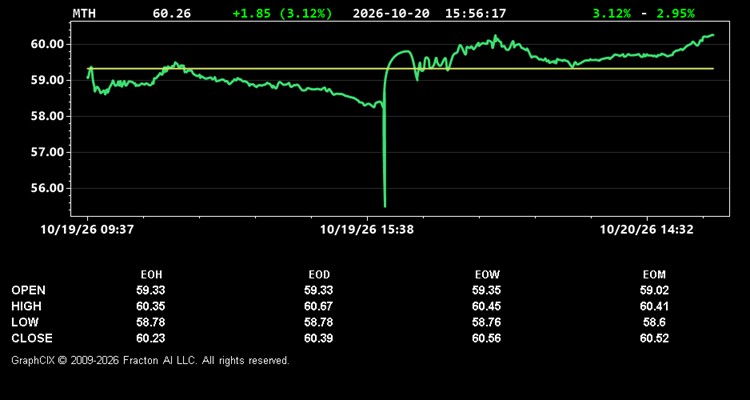The image size is (750, 400).
Task: Click the EOM open value 59.02
Action: 654,290
